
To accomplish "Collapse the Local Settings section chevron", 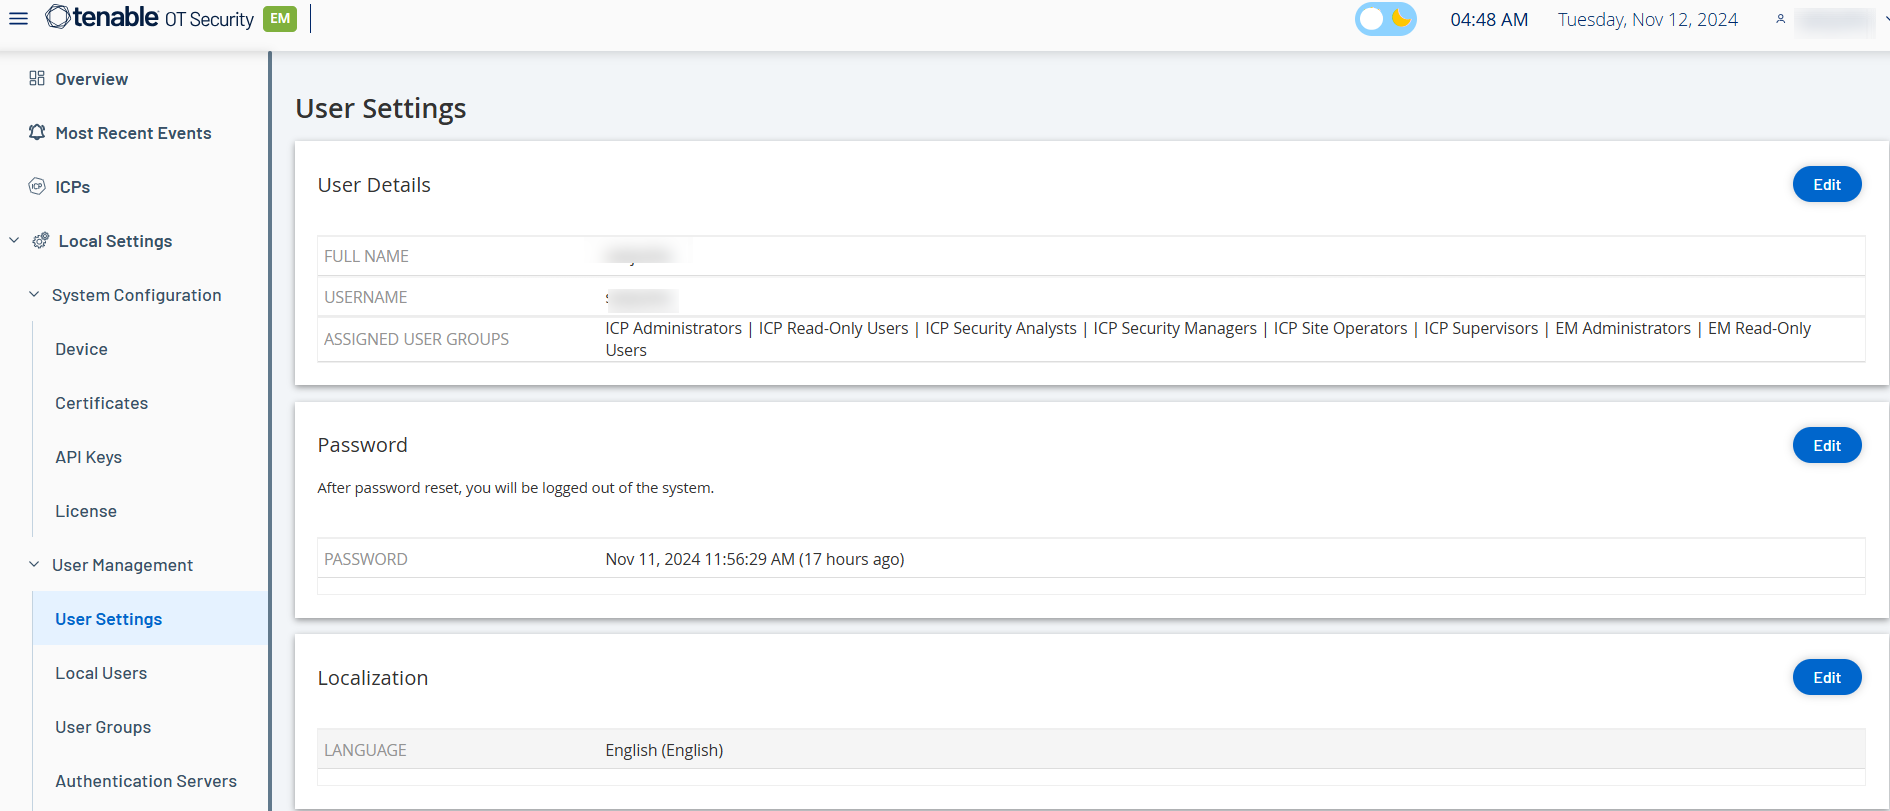I will [14, 240].
